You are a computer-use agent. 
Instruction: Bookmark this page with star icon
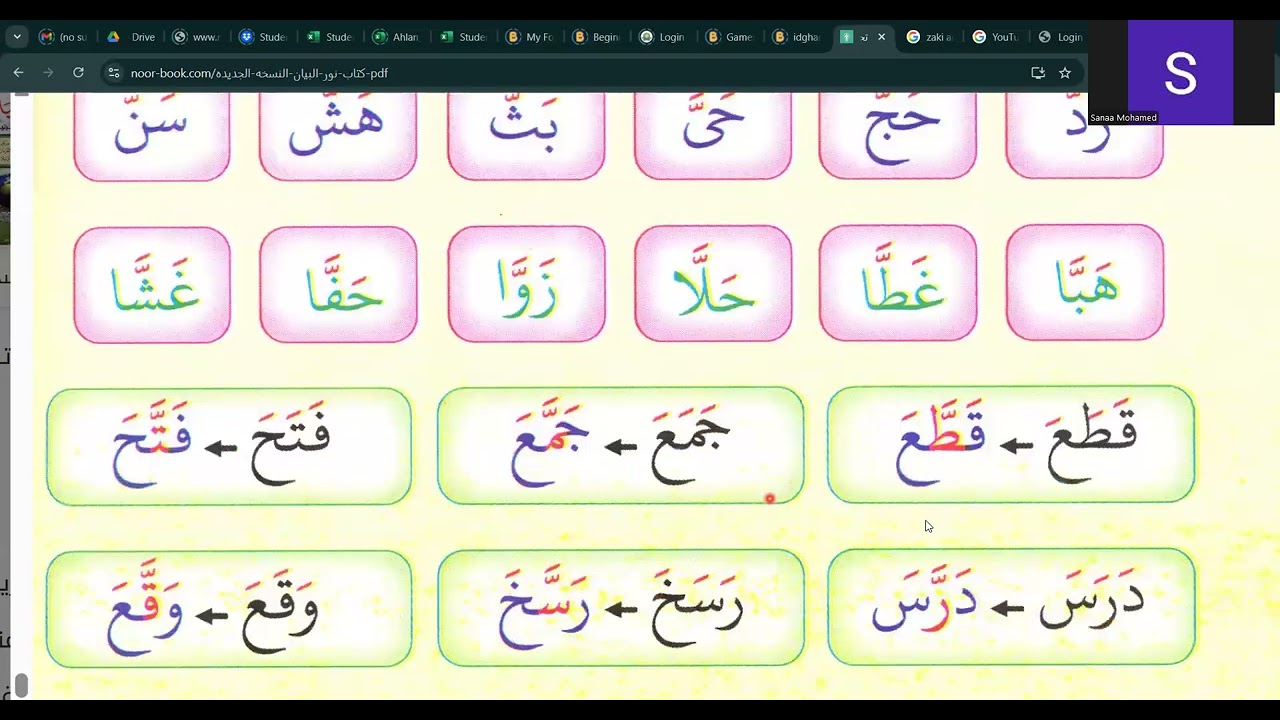[1065, 73]
